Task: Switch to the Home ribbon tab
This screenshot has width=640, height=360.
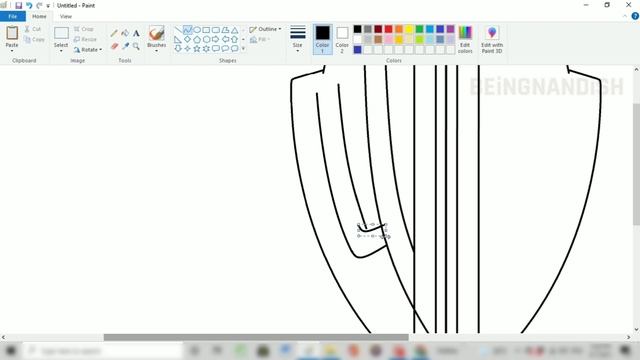Action: 39,16
